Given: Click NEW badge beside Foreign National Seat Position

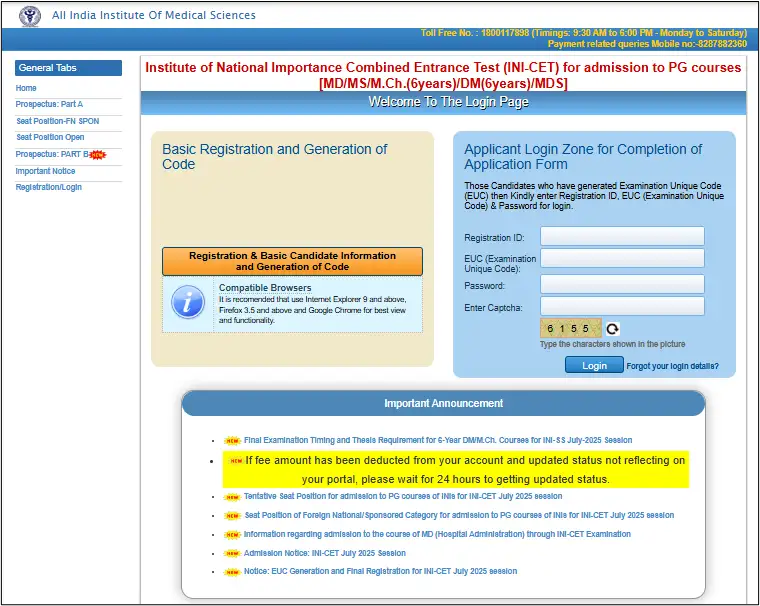Looking at the screenshot, I should pos(233,516).
